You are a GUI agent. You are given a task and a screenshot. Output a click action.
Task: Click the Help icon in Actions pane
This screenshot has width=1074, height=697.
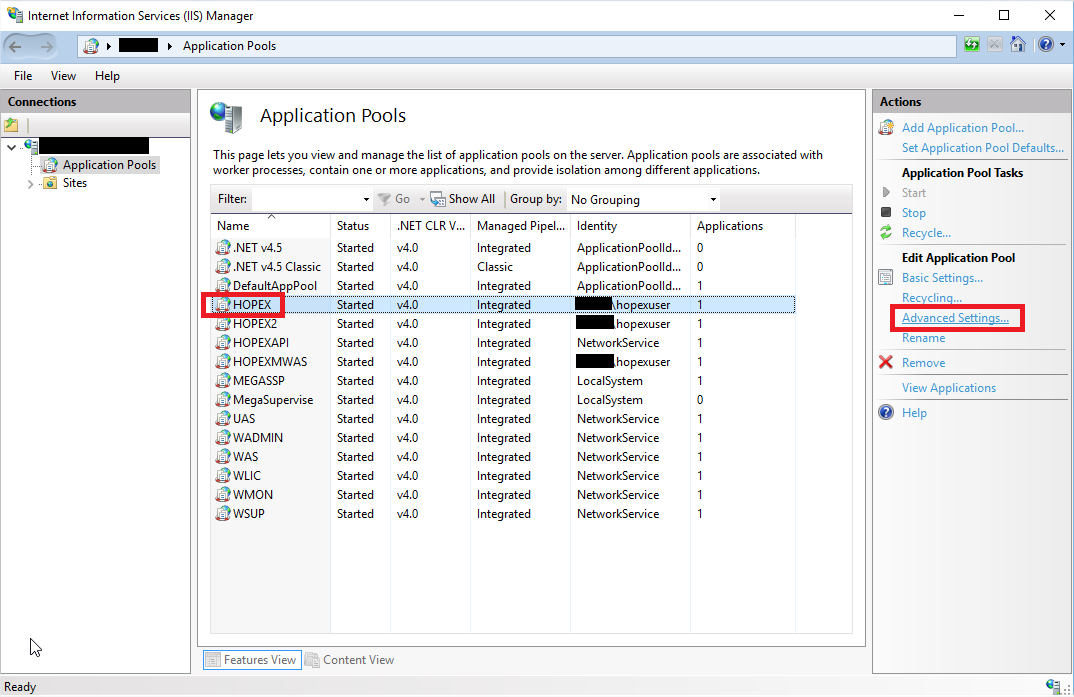click(886, 413)
